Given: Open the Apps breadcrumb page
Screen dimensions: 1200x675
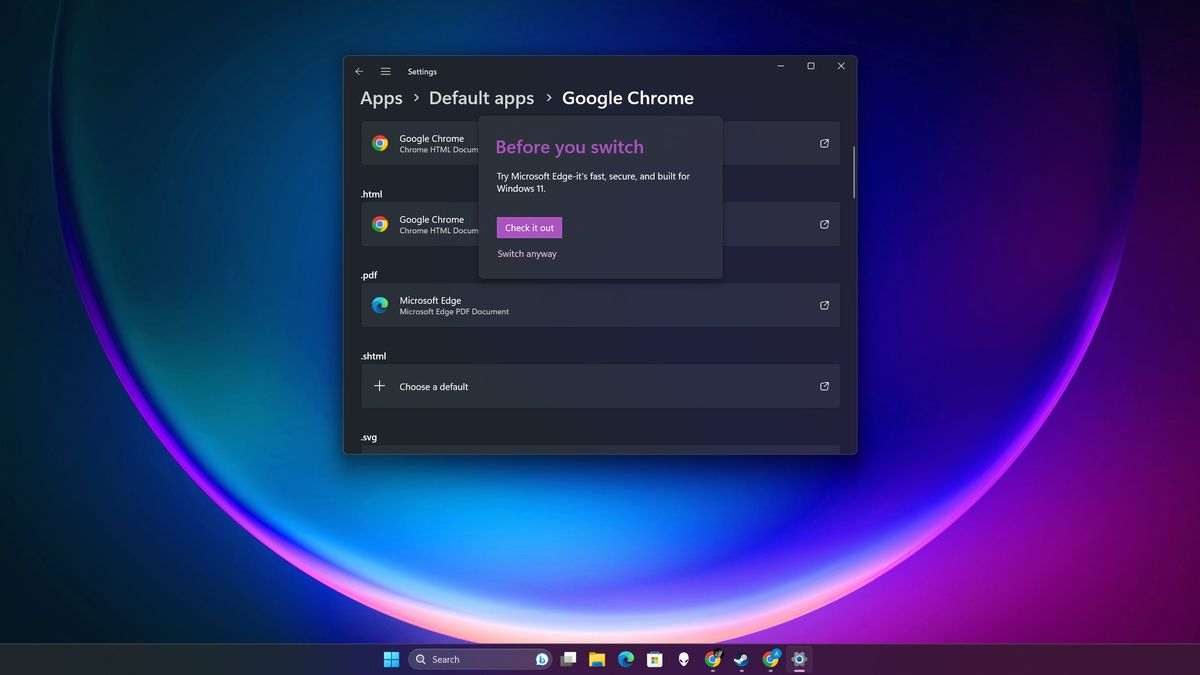Looking at the screenshot, I should pos(380,97).
